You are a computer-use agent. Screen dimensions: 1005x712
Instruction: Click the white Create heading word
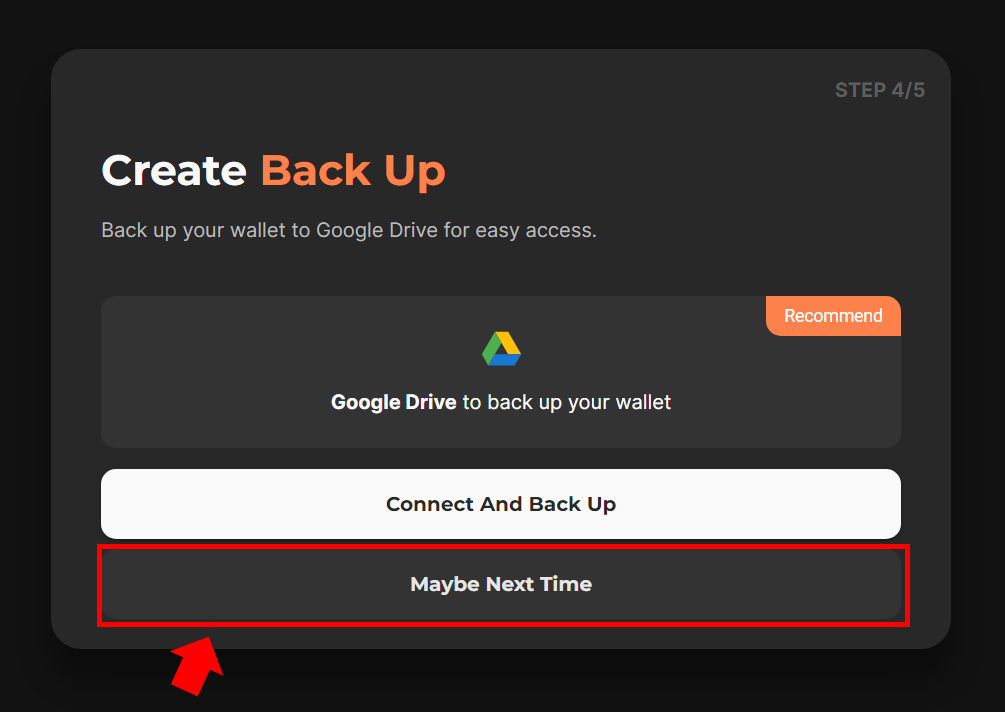tap(174, 171)
